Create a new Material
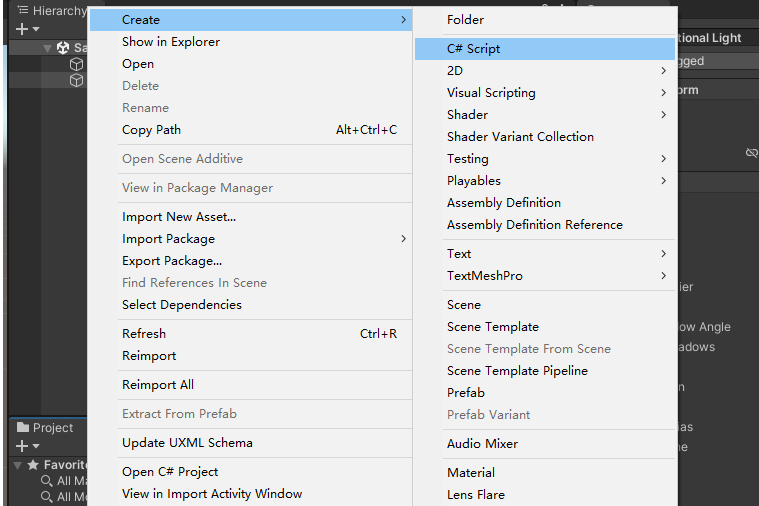 point(545,473)
